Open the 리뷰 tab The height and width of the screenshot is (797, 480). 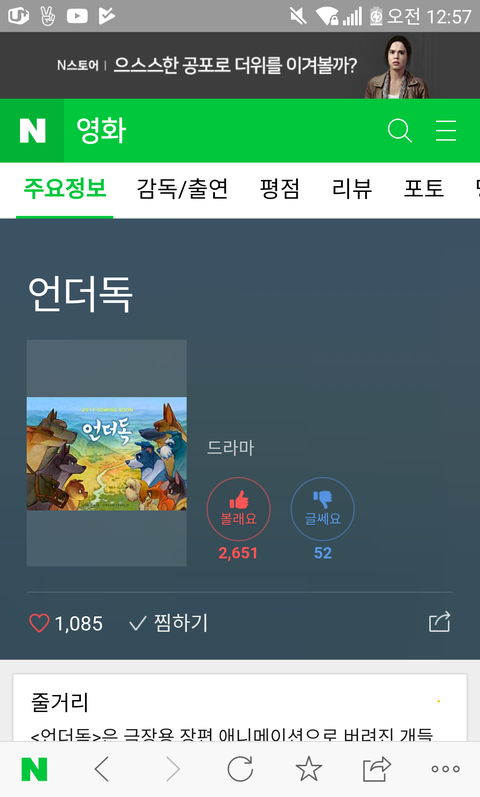pos(351,189)
